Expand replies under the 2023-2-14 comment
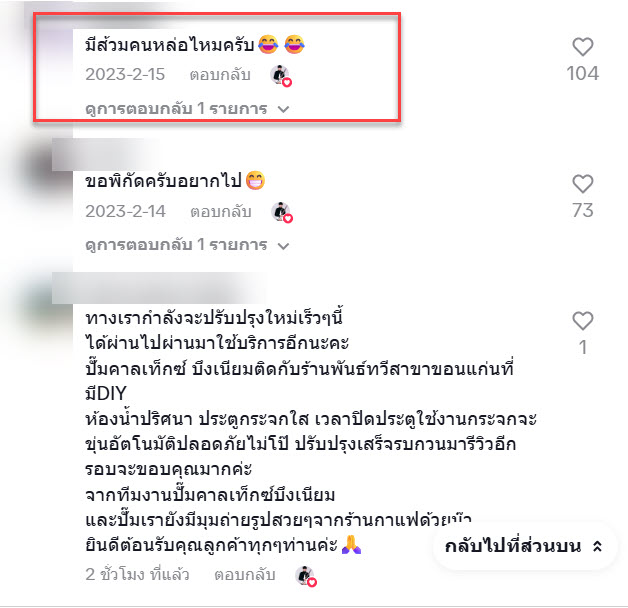This screenshot has width=628, height=608. point(187,245)
